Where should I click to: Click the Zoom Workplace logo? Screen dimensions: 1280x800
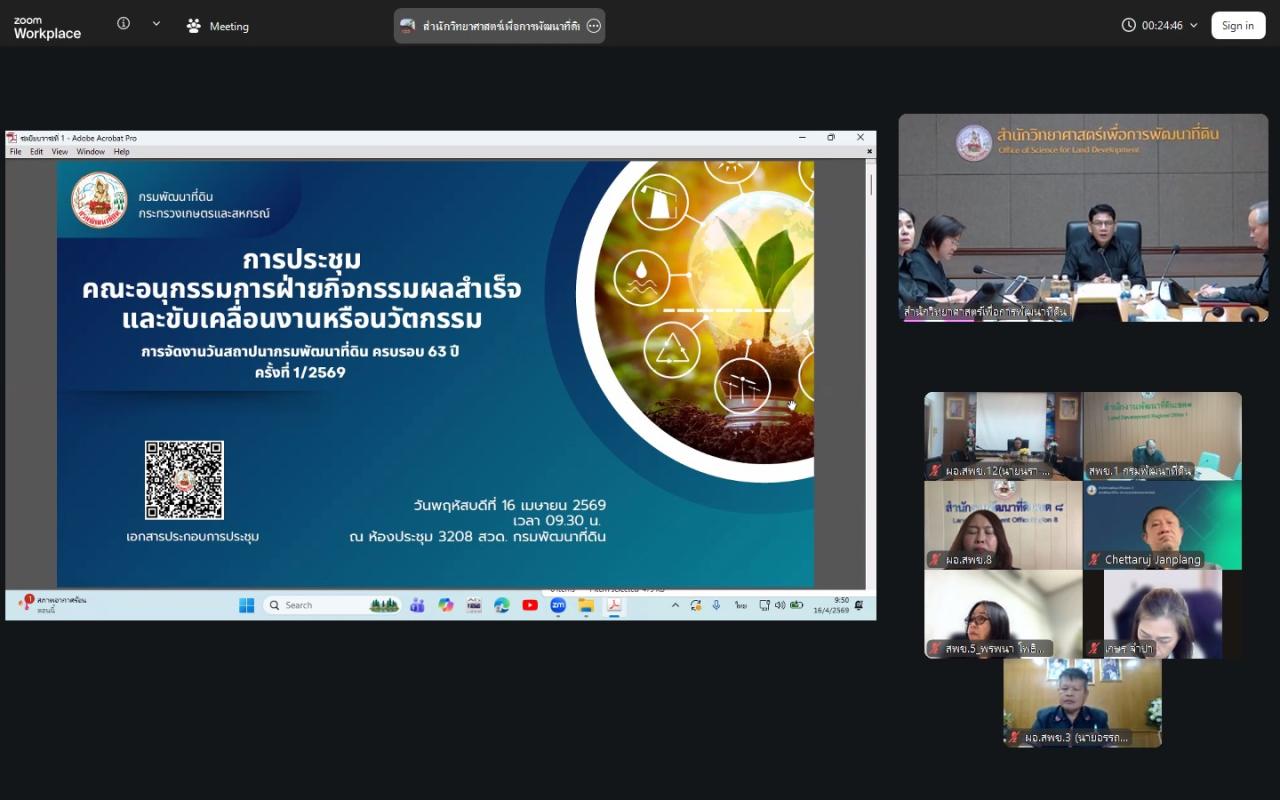47,27
